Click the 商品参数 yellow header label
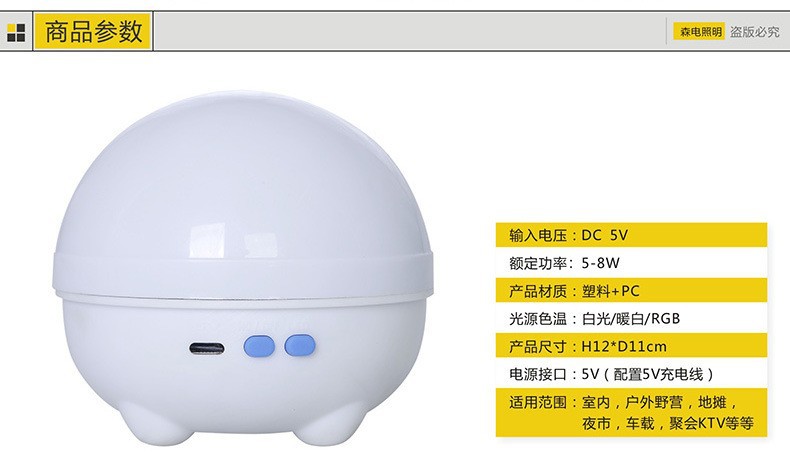 [93, 31]
